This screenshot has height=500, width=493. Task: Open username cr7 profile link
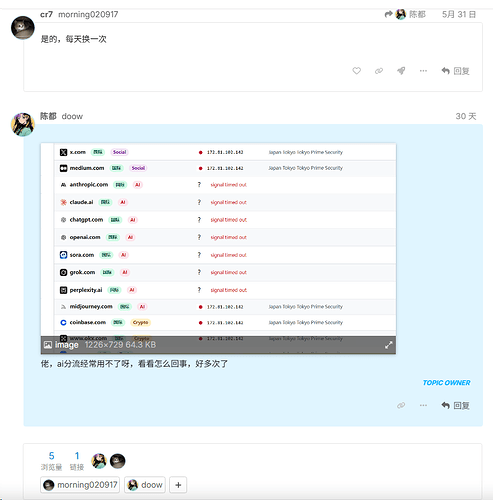pyautogui.click(x=46, y=14)
